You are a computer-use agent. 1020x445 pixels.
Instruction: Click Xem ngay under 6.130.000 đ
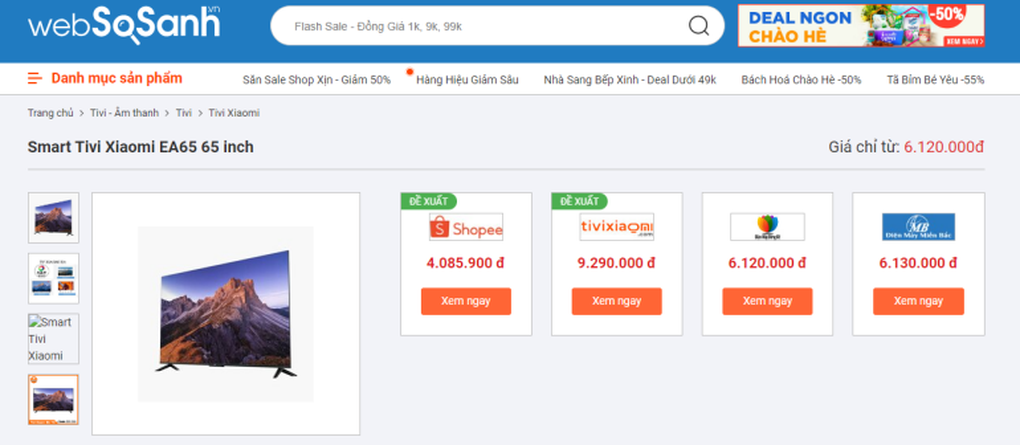919,301
